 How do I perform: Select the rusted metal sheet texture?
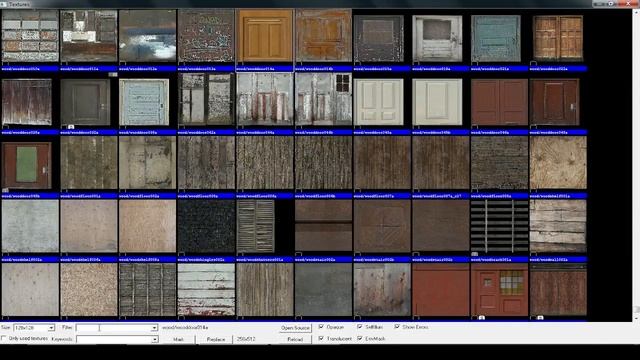[382, 290]
